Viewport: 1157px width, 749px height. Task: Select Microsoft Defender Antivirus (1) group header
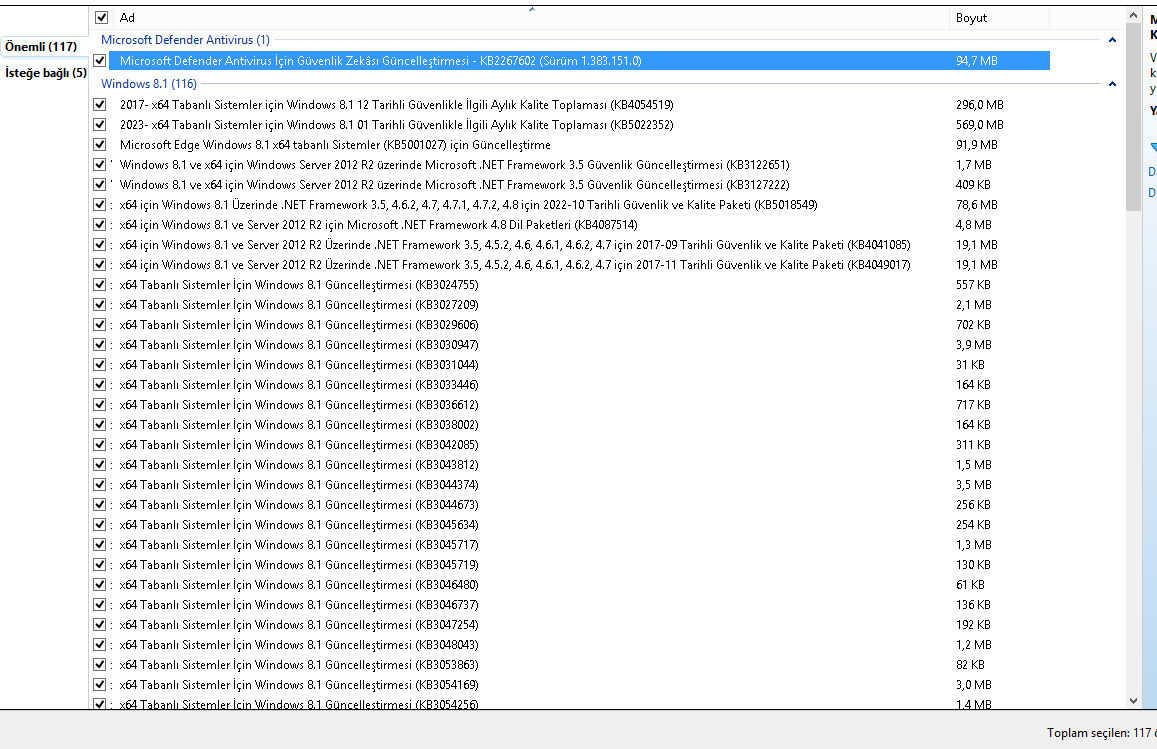tap(185, 40)
